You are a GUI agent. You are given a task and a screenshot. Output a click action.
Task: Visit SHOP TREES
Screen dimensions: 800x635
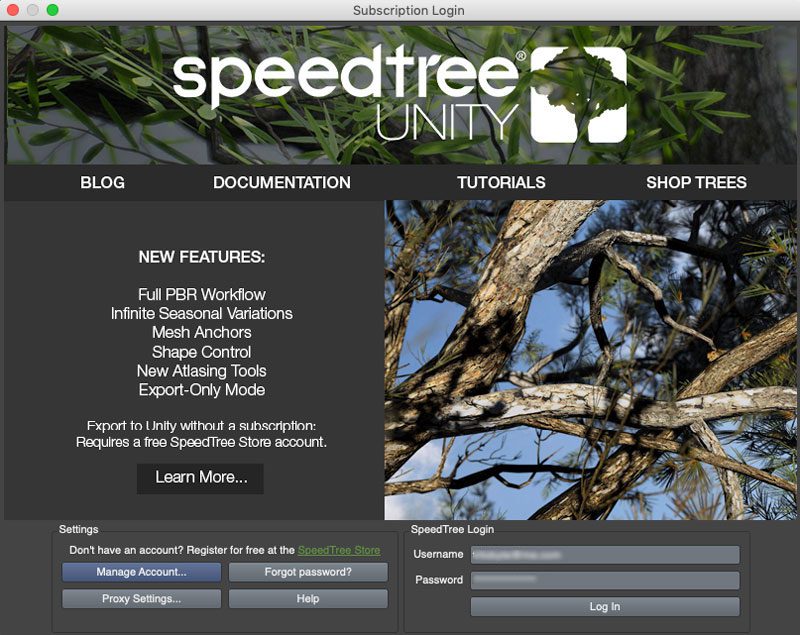(x=696, y=183)
